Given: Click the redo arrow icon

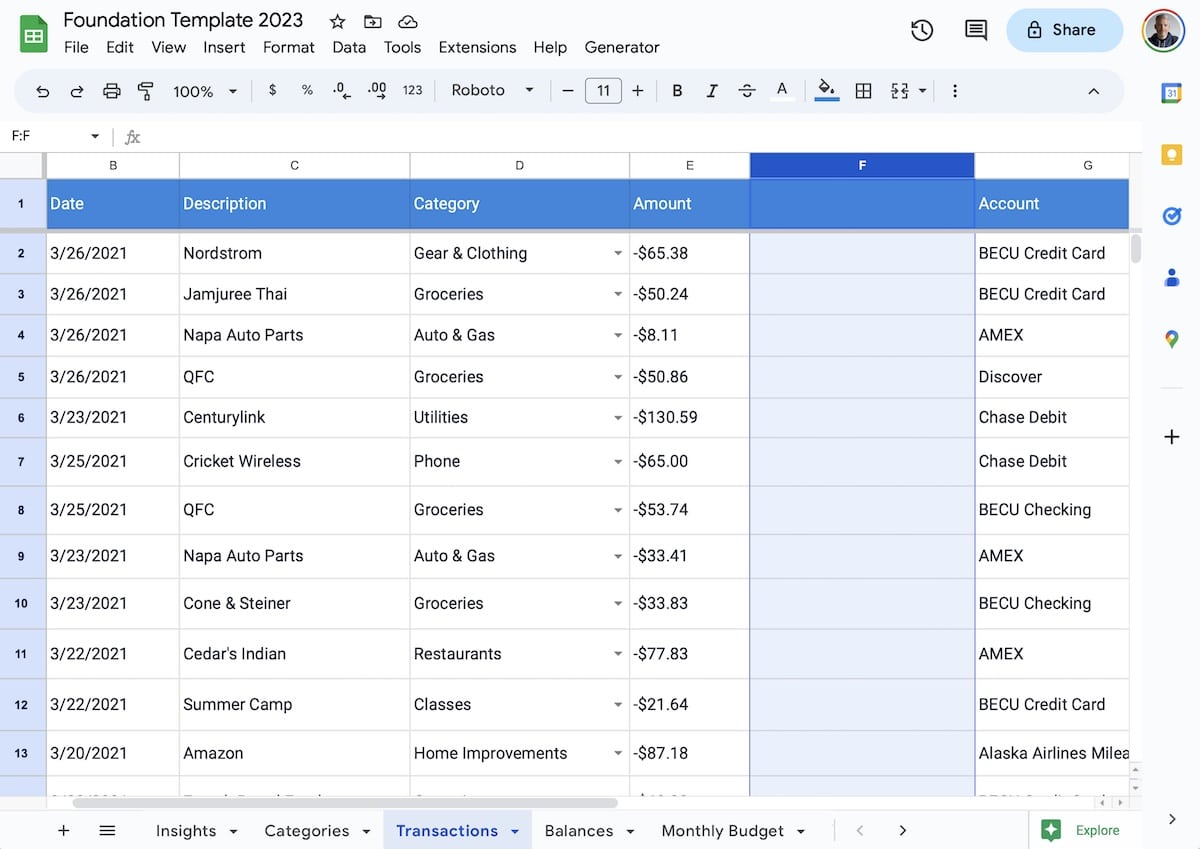Looking at the screenshot, I should [x=76, y=91].
